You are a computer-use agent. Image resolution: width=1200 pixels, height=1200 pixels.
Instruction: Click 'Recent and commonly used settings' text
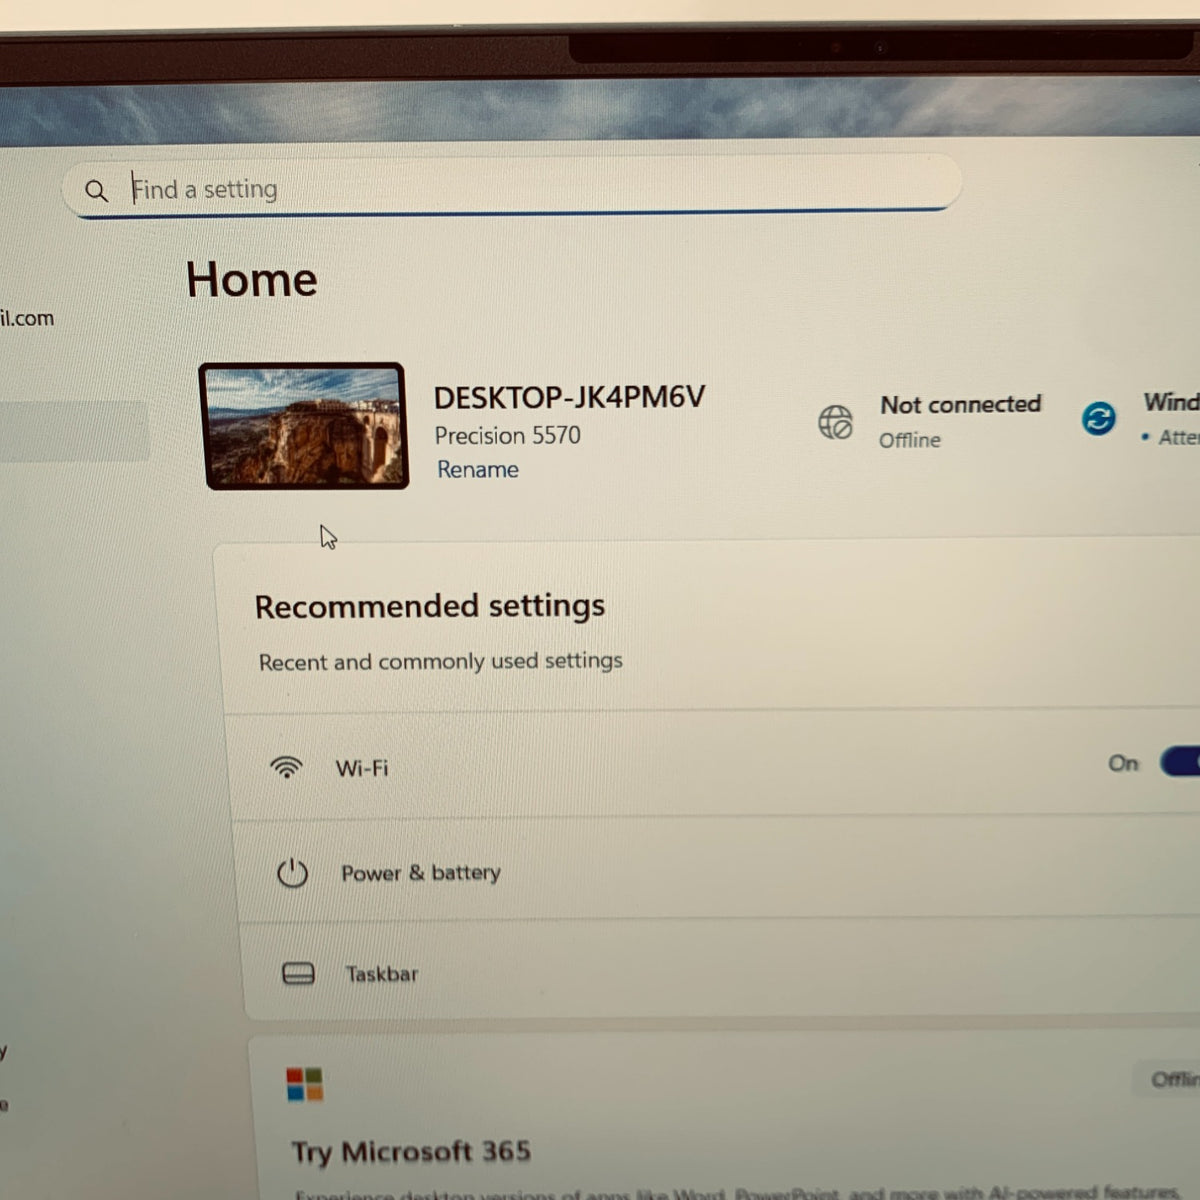(x=440, y=661)
